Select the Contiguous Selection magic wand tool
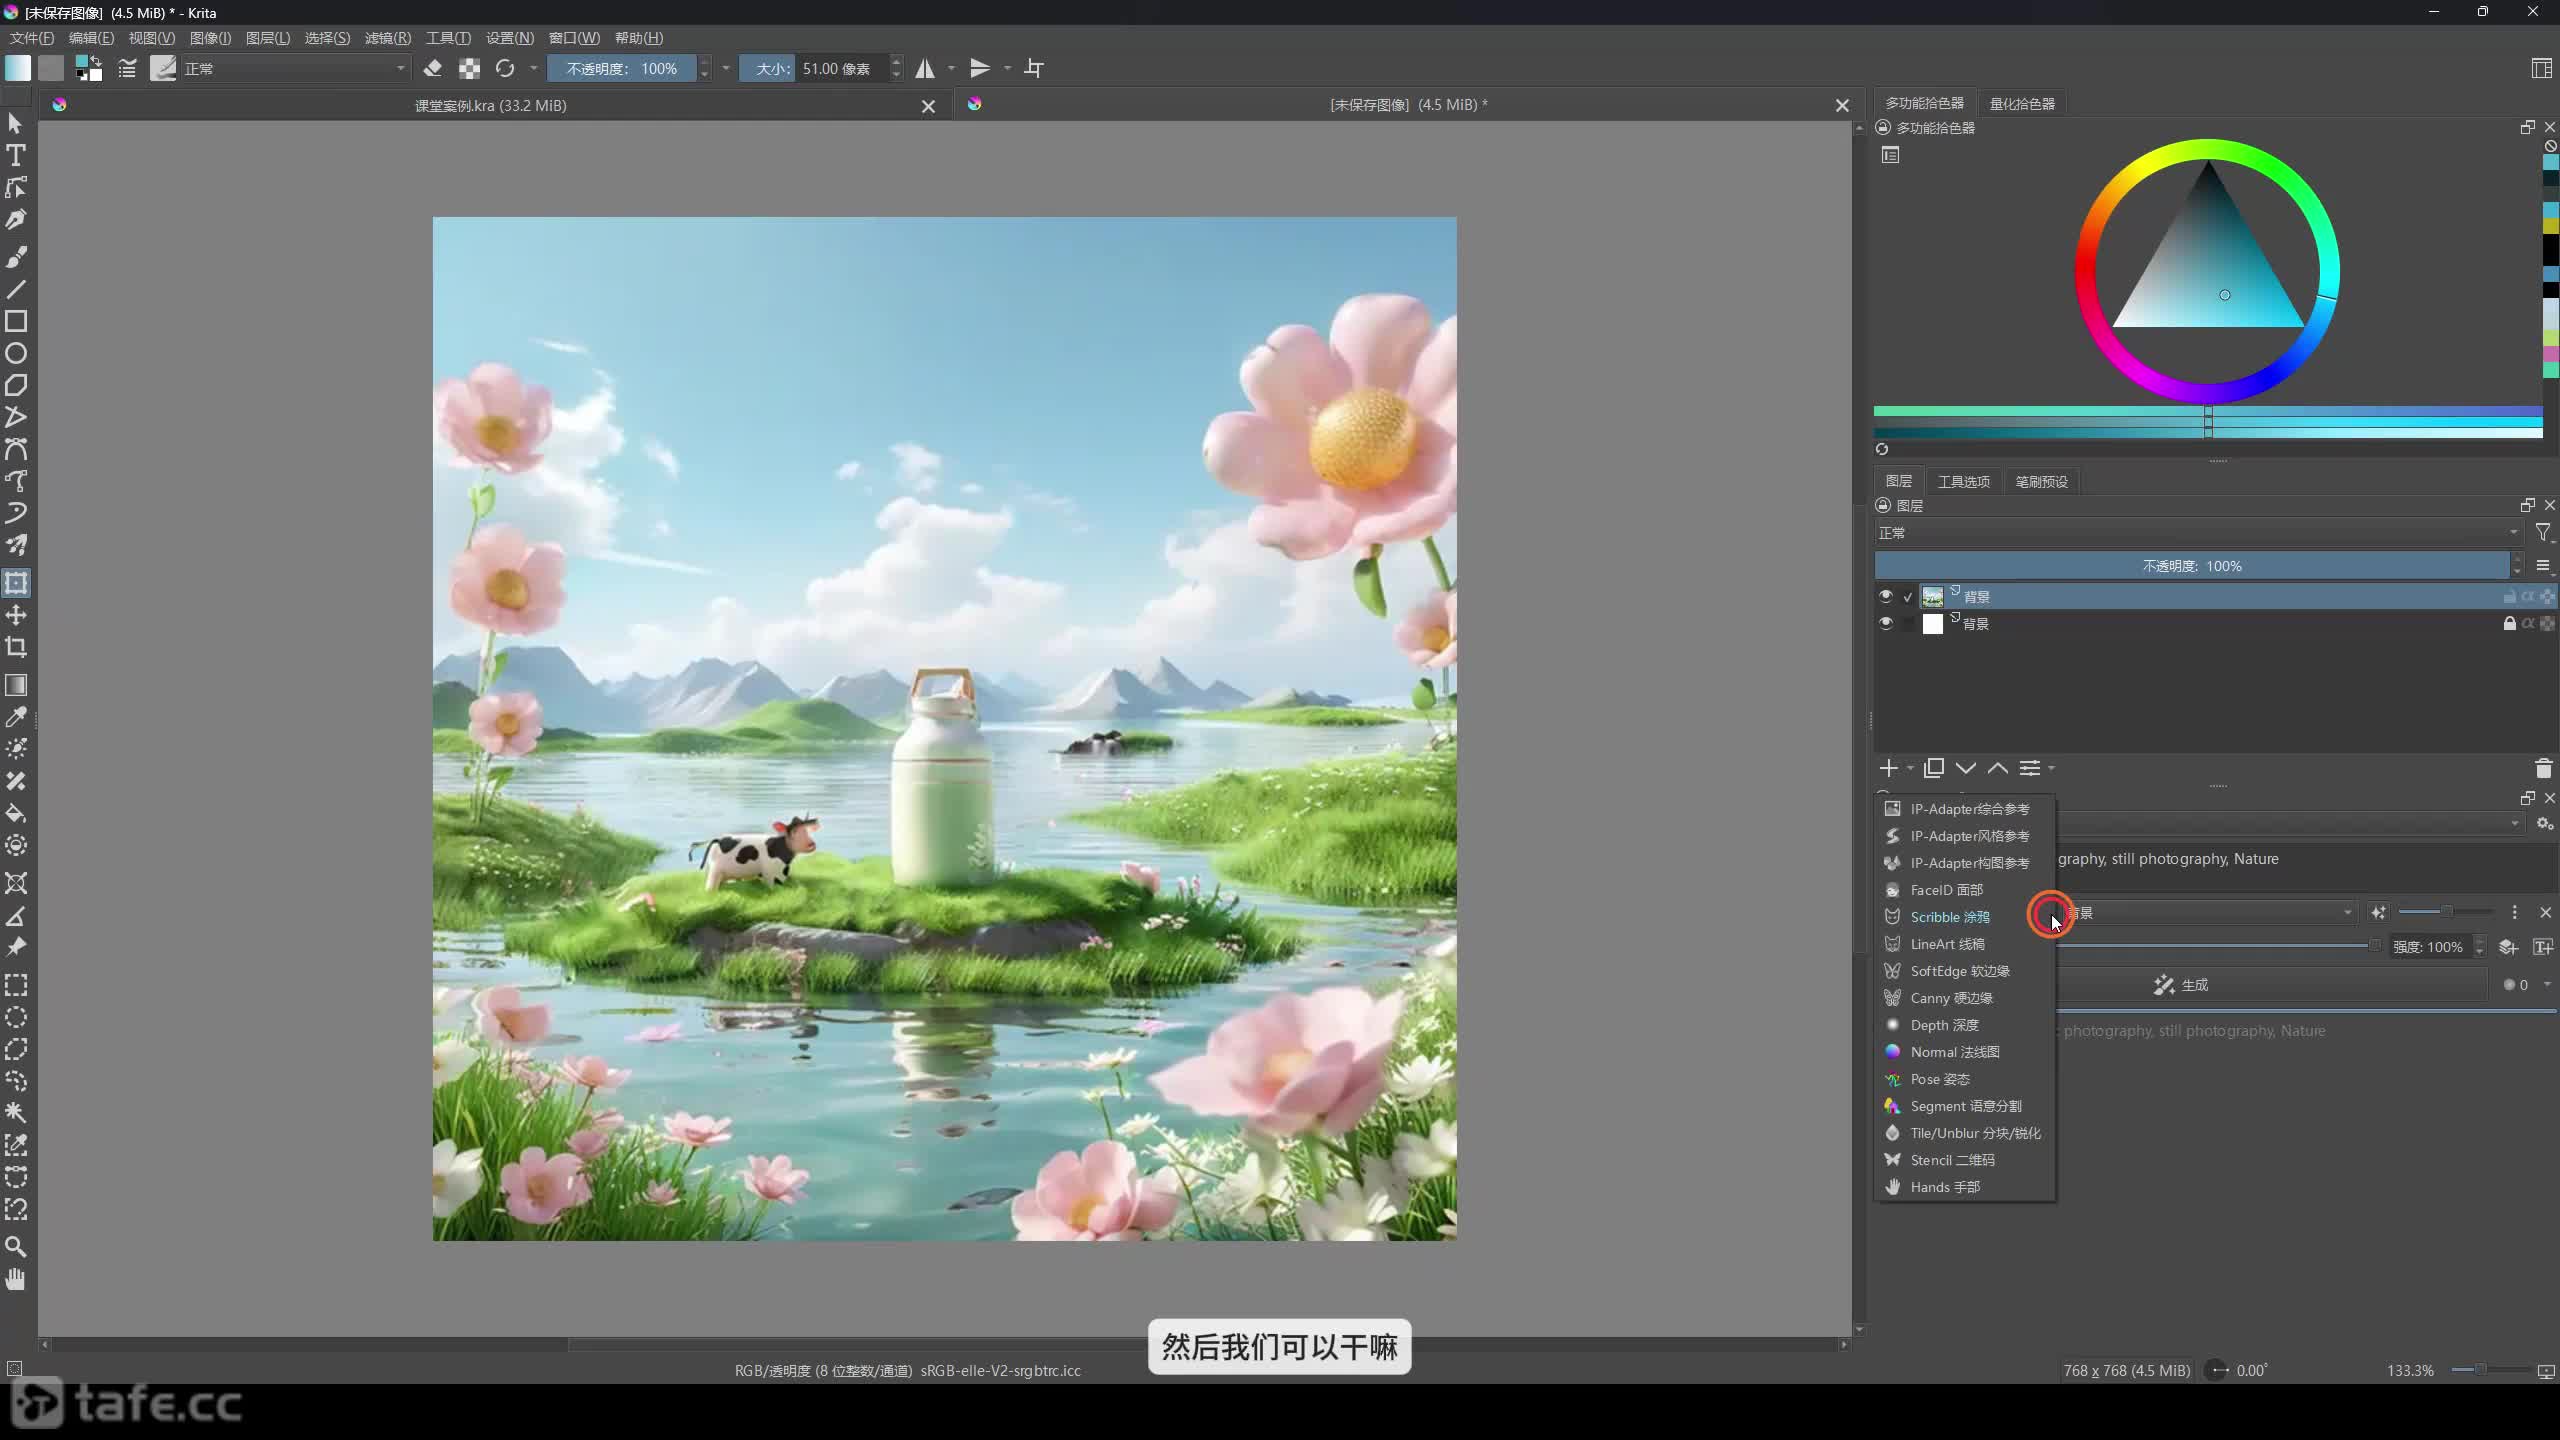 click(16, 1113)
